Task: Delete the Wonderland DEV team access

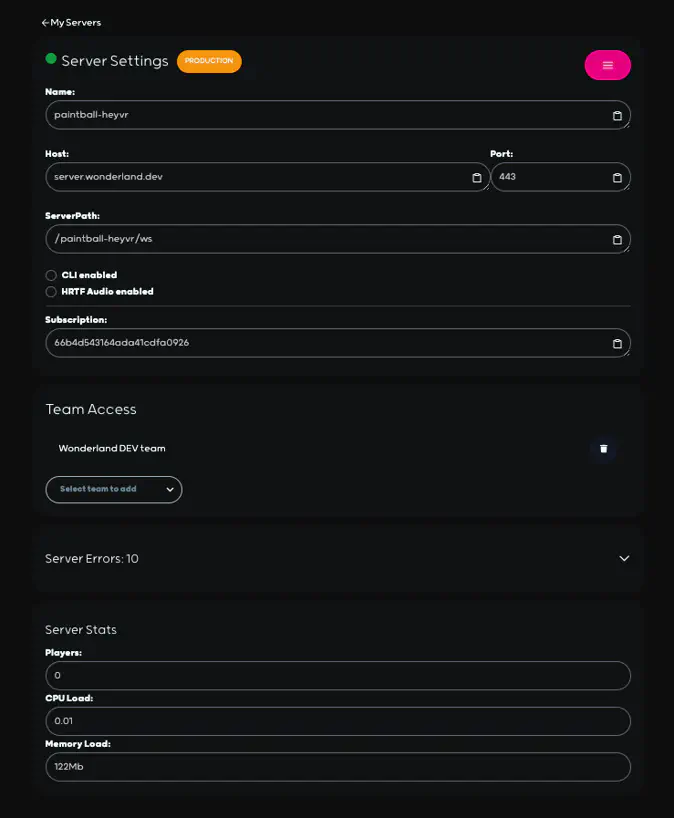Action: (x=604, y=449)
